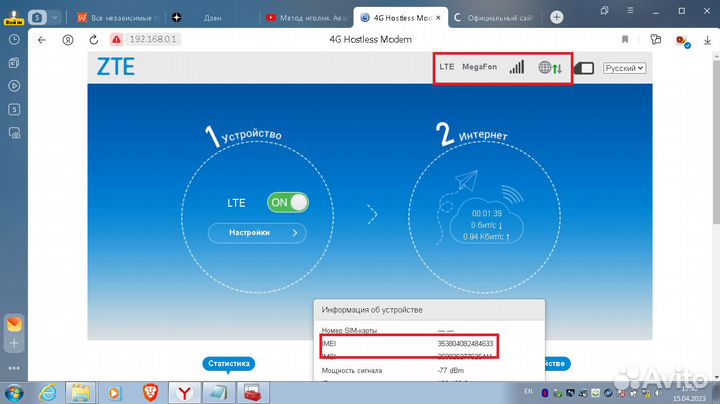Open the media player taskbar icon
720x404 pixels.
(x=114, y=393)
